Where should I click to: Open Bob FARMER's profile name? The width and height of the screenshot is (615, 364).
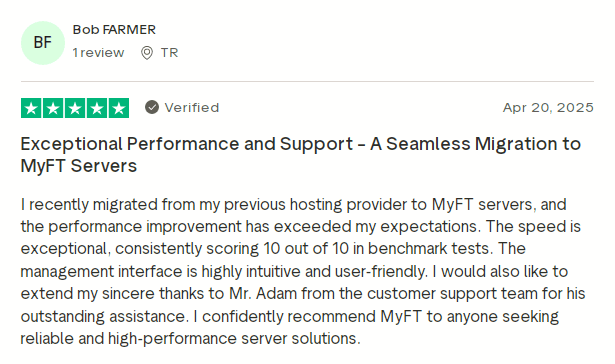pyautogui.click(x=114, y=30)
